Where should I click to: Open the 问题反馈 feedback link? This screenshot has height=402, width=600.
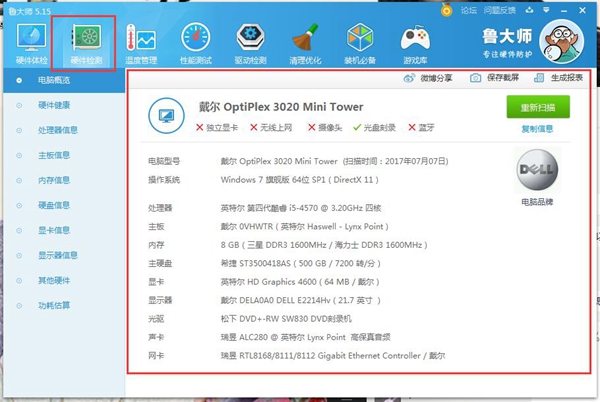[499, 10]
